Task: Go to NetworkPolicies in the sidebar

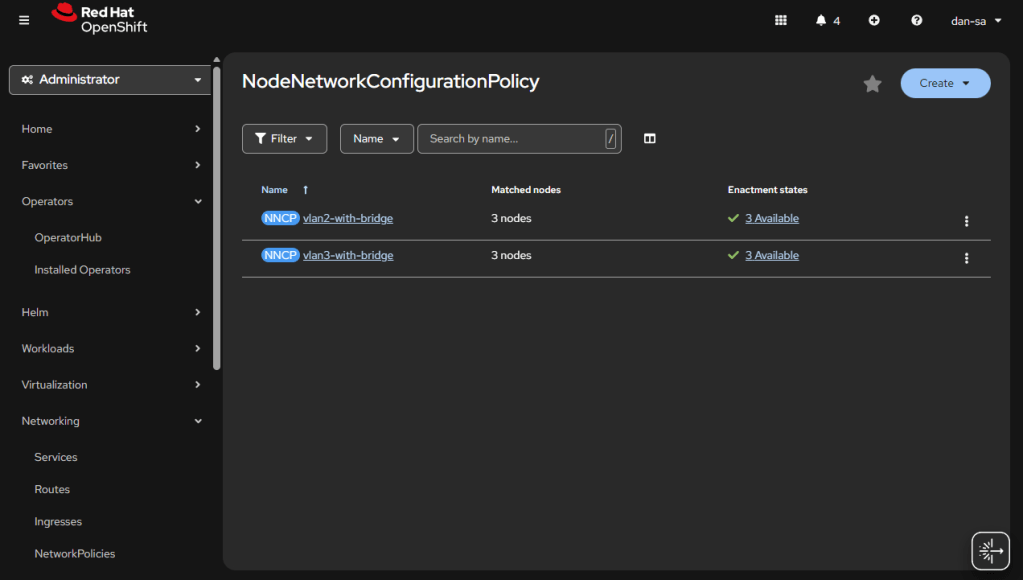Action: point(74,554)
